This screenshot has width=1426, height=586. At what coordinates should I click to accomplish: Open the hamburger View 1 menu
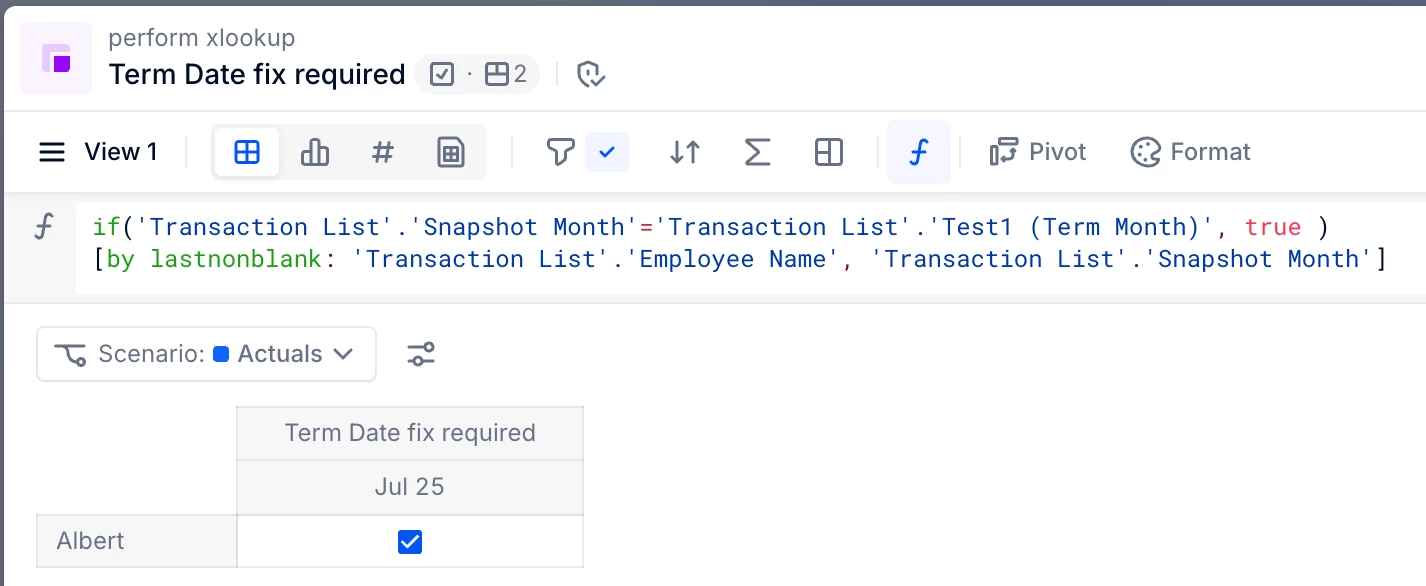coord(52,152)
